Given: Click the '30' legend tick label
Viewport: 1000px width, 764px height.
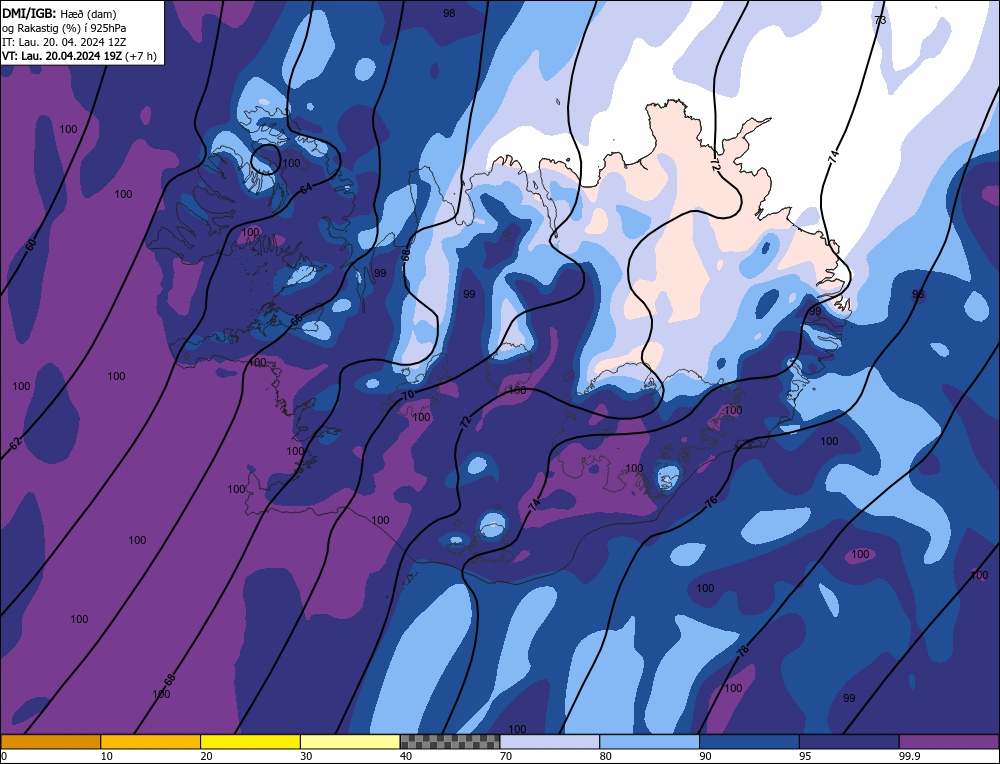Looking at the screenshot, I should (x=307, y=756).
